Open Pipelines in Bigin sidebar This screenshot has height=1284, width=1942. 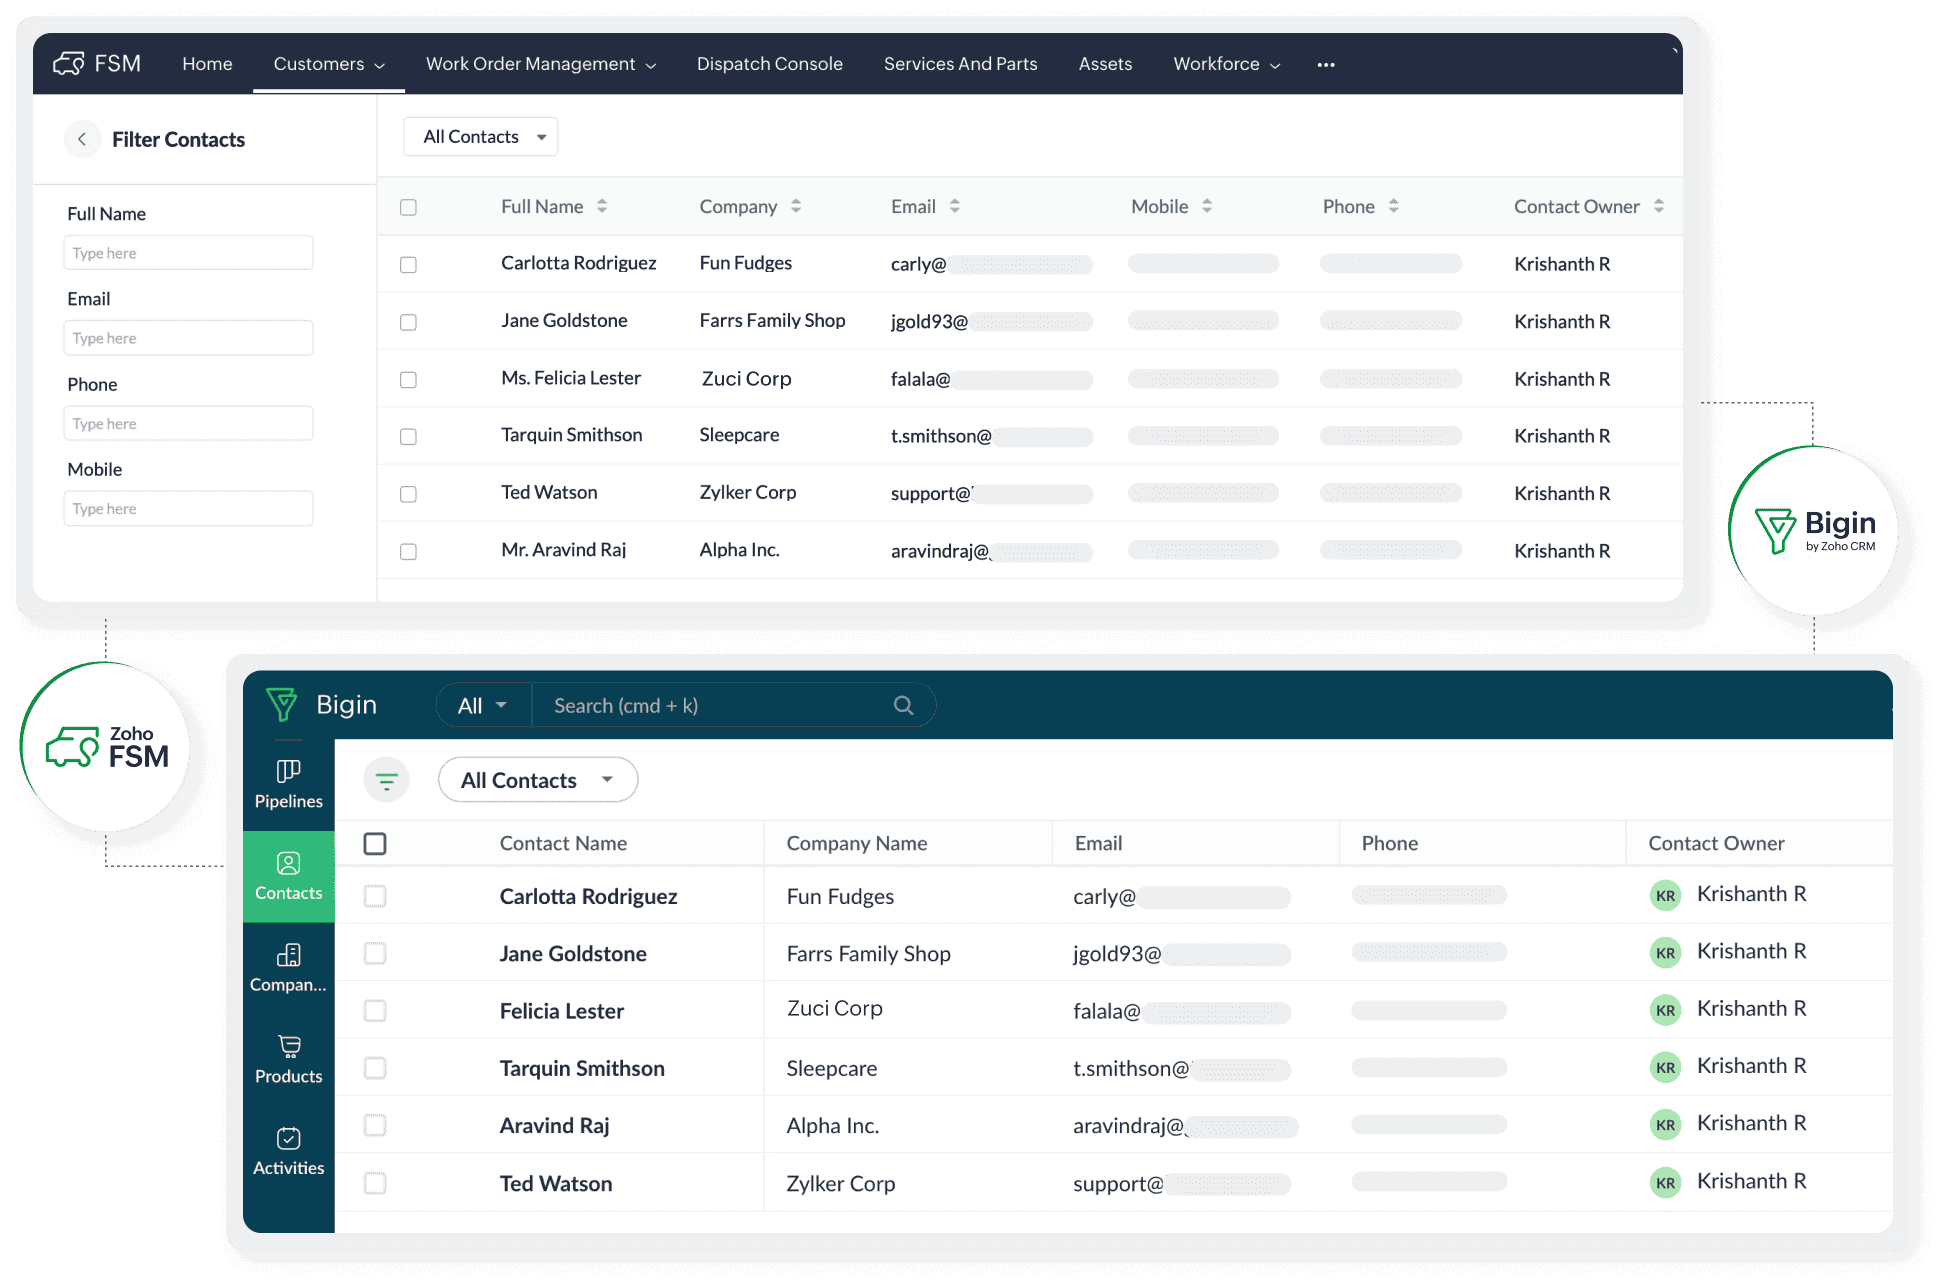coord(288,784)
